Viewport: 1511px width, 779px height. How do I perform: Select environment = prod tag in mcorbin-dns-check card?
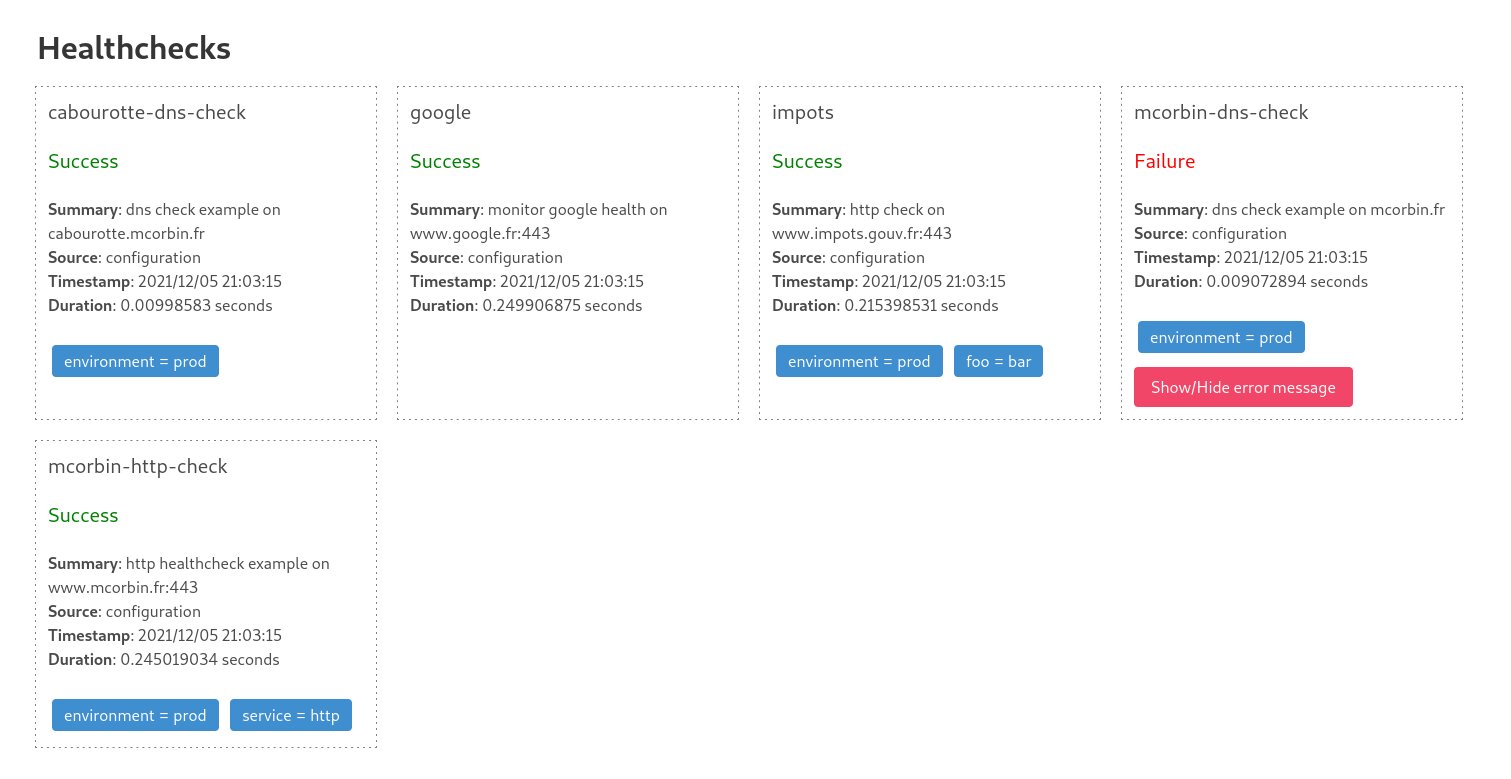click(1221, 337)
